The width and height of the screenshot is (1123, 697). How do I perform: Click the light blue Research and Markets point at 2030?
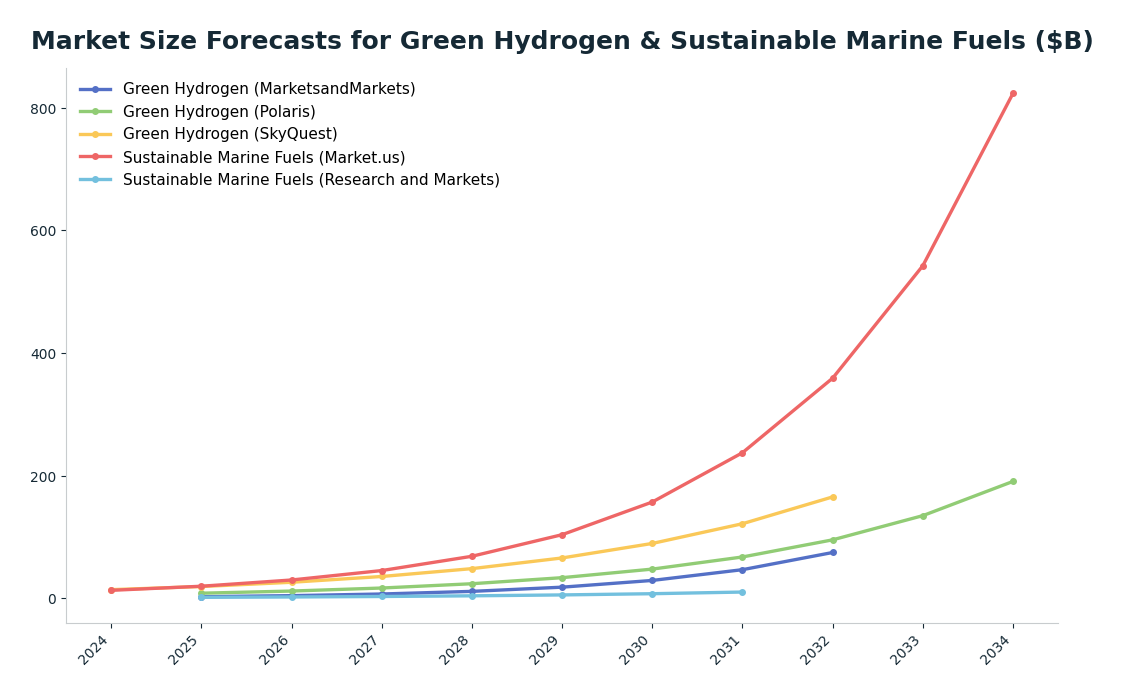[x=652, y=594]
